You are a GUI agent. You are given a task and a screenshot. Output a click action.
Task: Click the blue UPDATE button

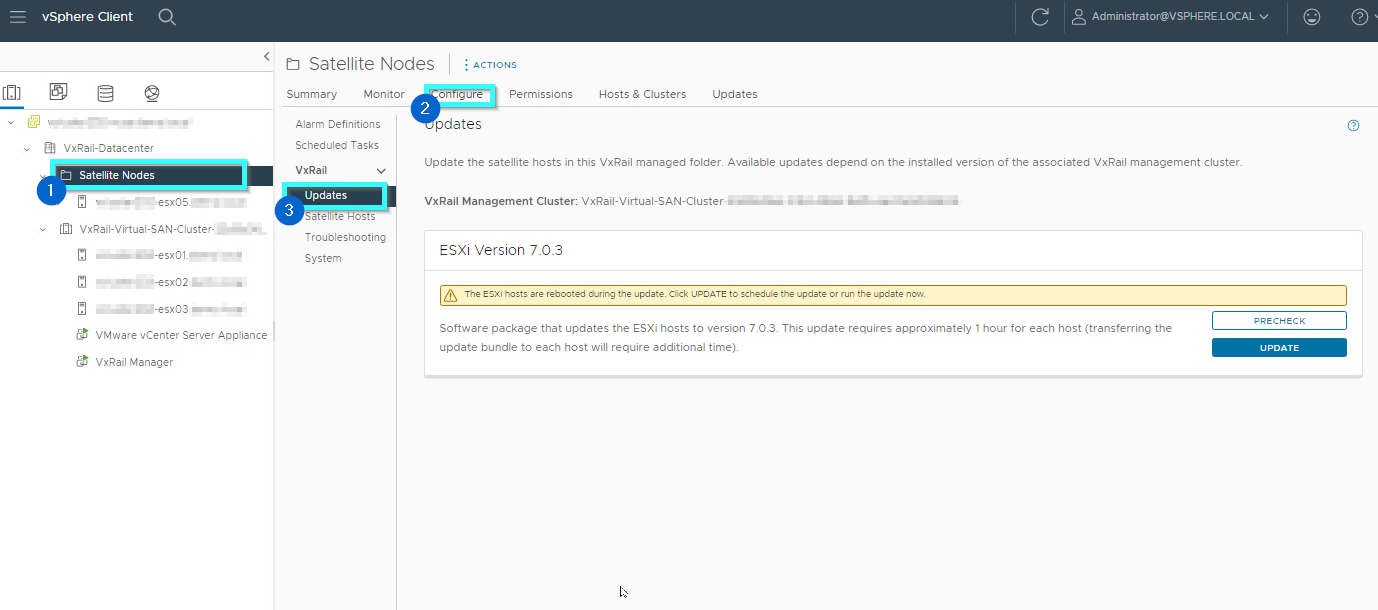1279,348
